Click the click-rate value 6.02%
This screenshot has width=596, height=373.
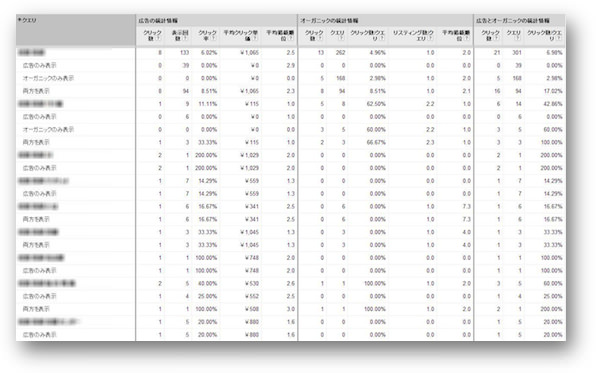[x=209, y=52]
